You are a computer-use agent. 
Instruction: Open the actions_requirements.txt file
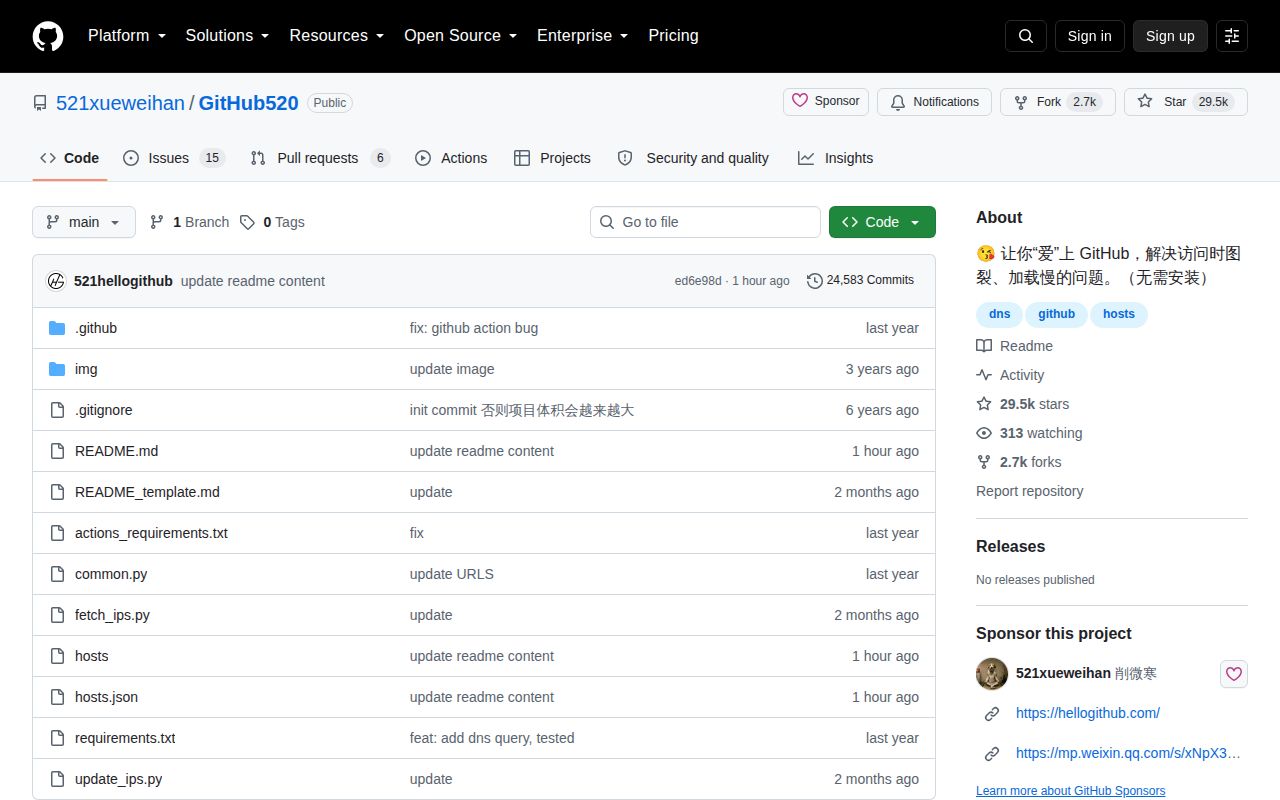click(151, 533)
